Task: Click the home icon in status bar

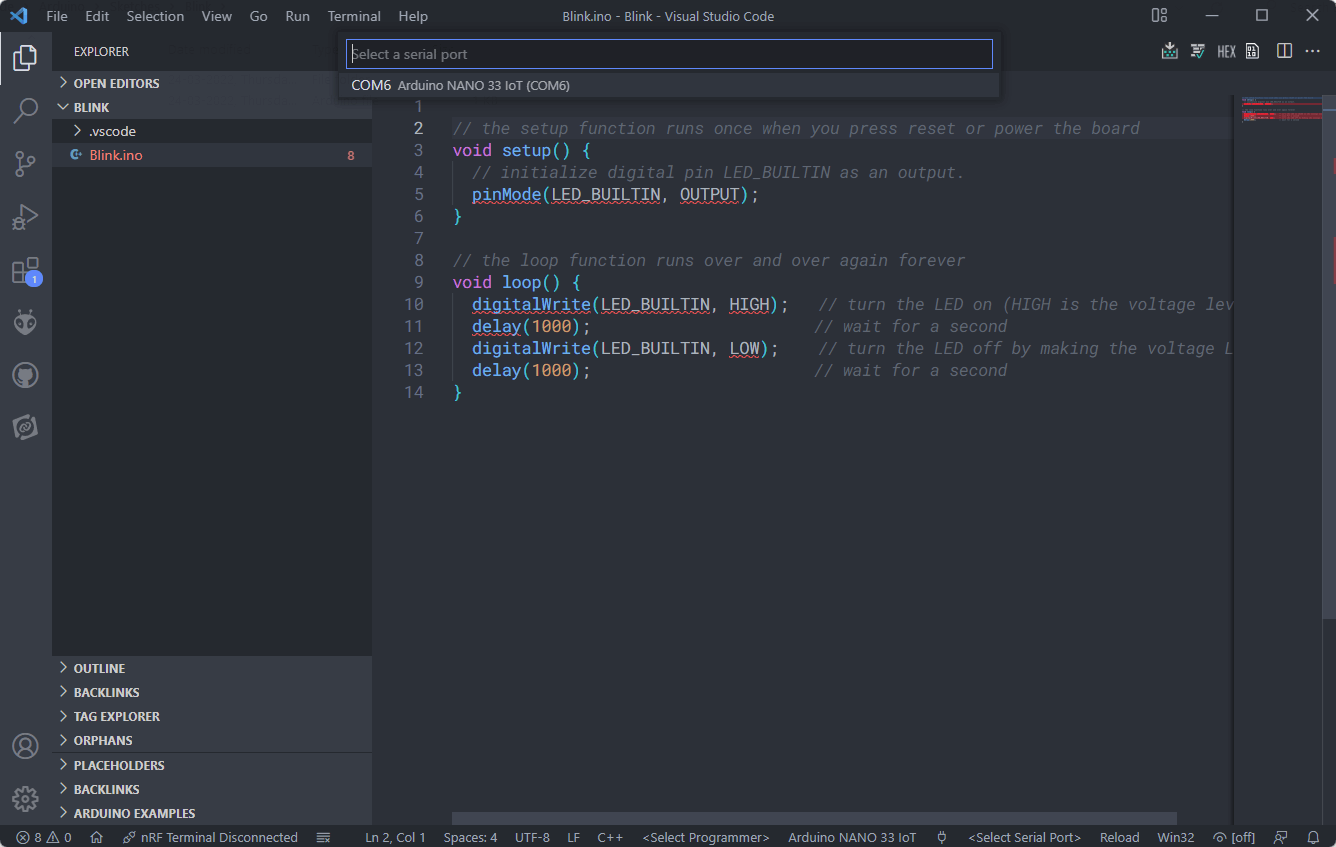Action: (x=96, y=837)
